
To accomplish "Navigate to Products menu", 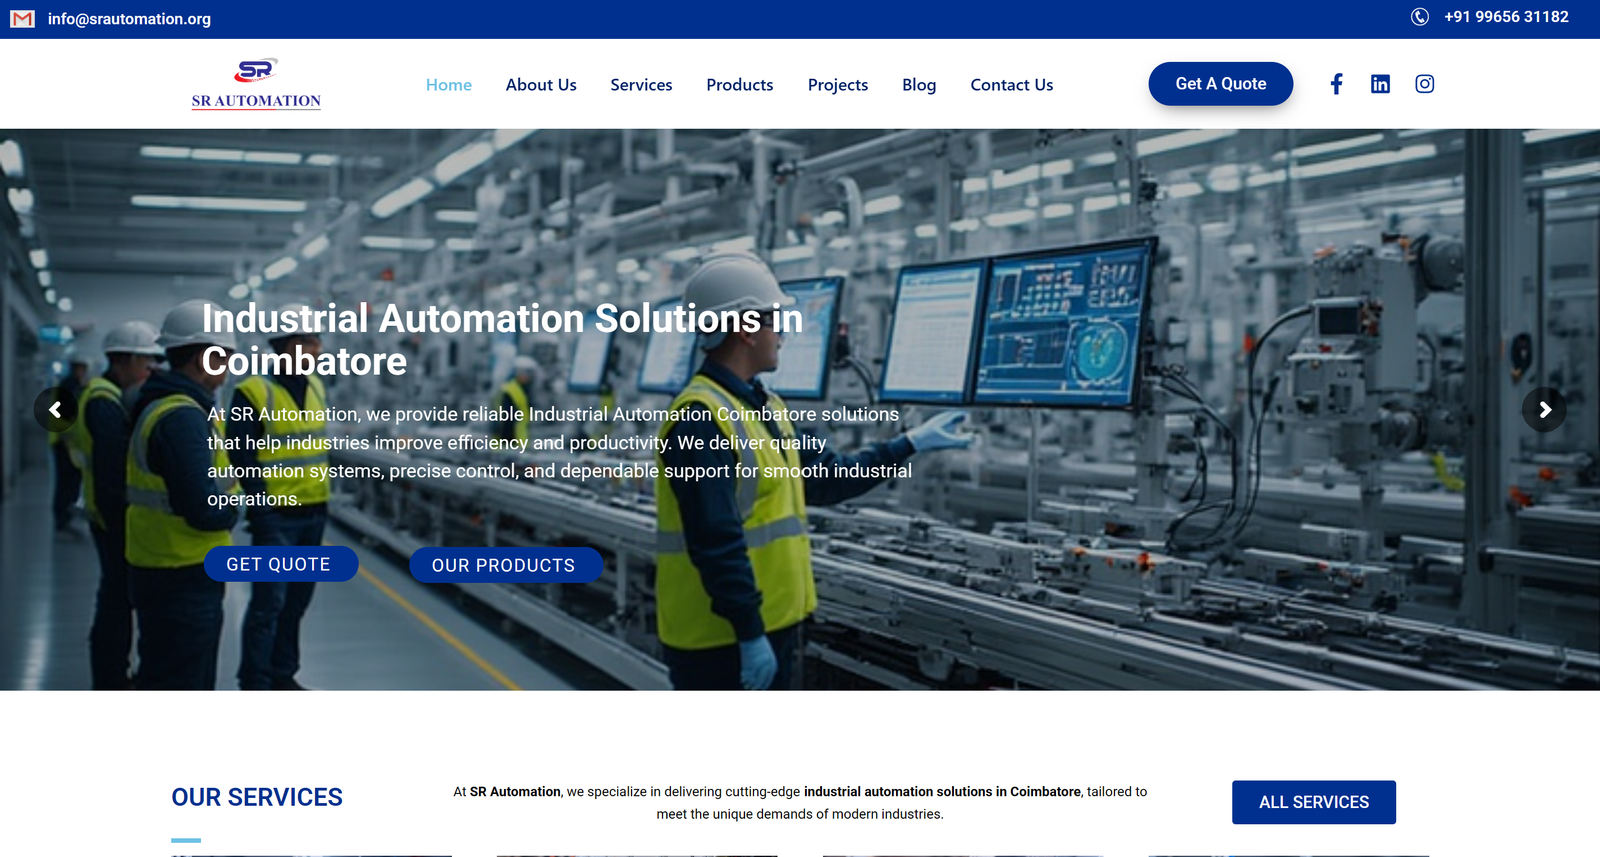I will coord(740,85).
